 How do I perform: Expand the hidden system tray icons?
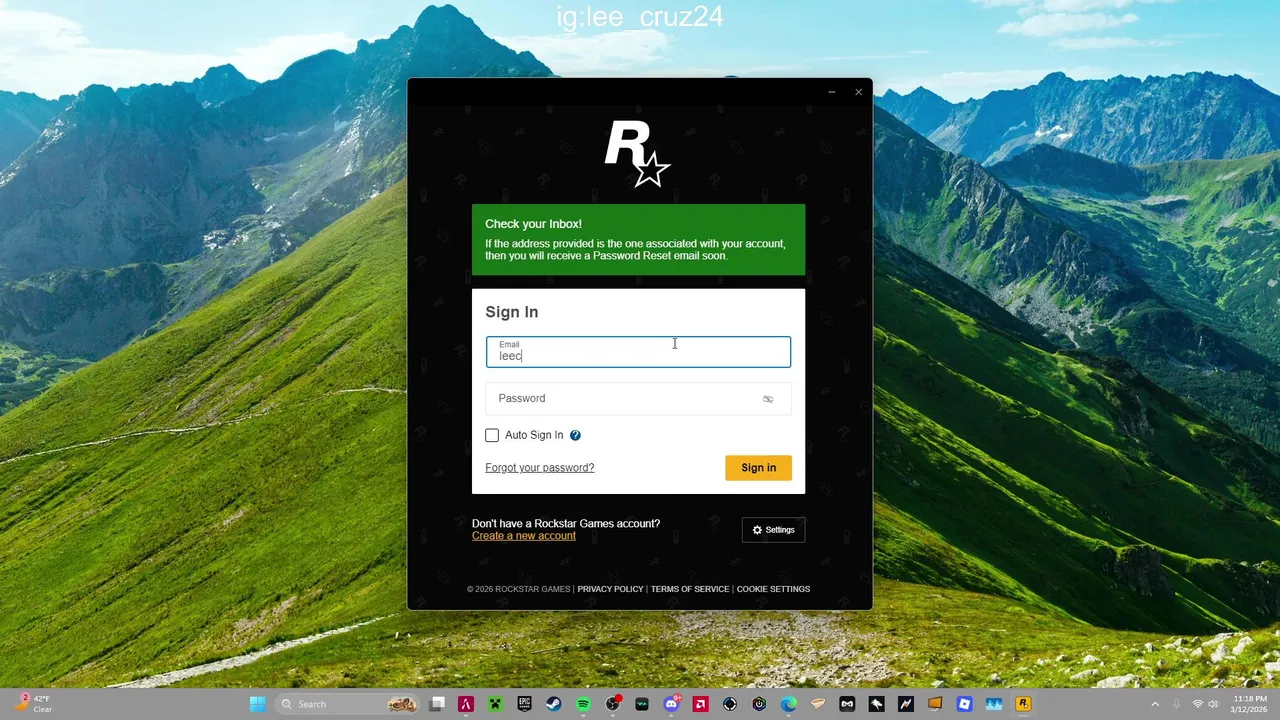pos(1155,704)
